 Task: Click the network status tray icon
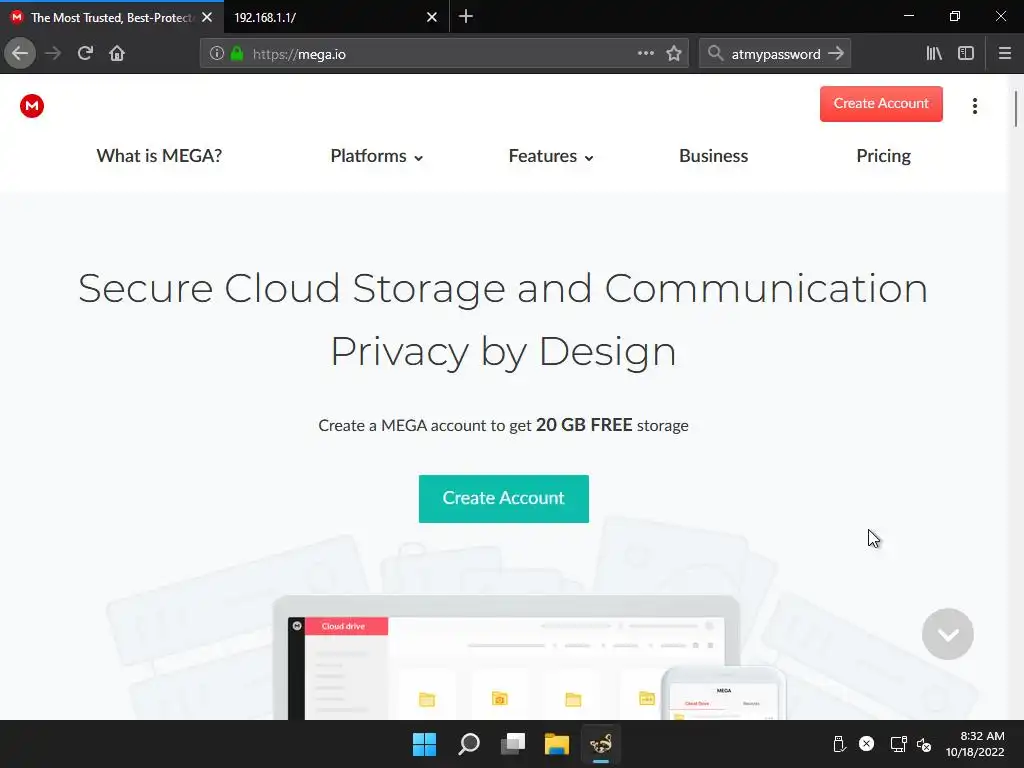[x=899, y=744]
